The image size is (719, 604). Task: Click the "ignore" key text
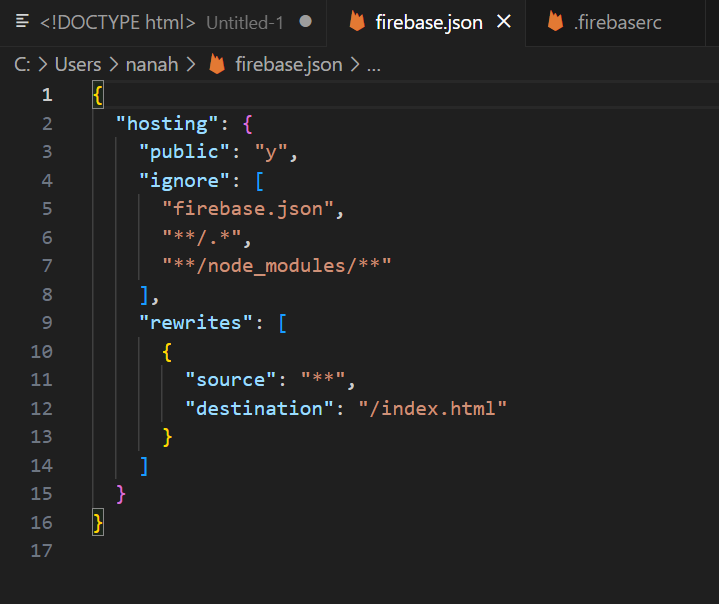click(184, 181)
